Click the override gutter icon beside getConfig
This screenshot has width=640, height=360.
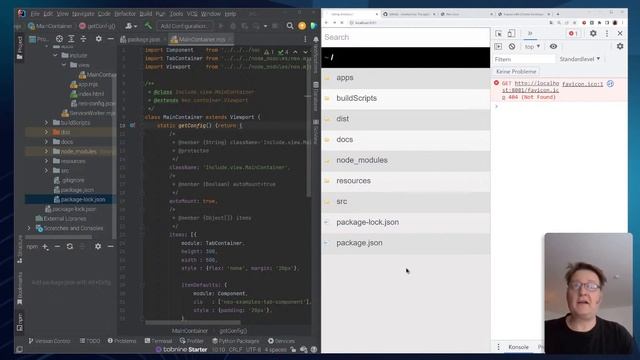point(133,126)
